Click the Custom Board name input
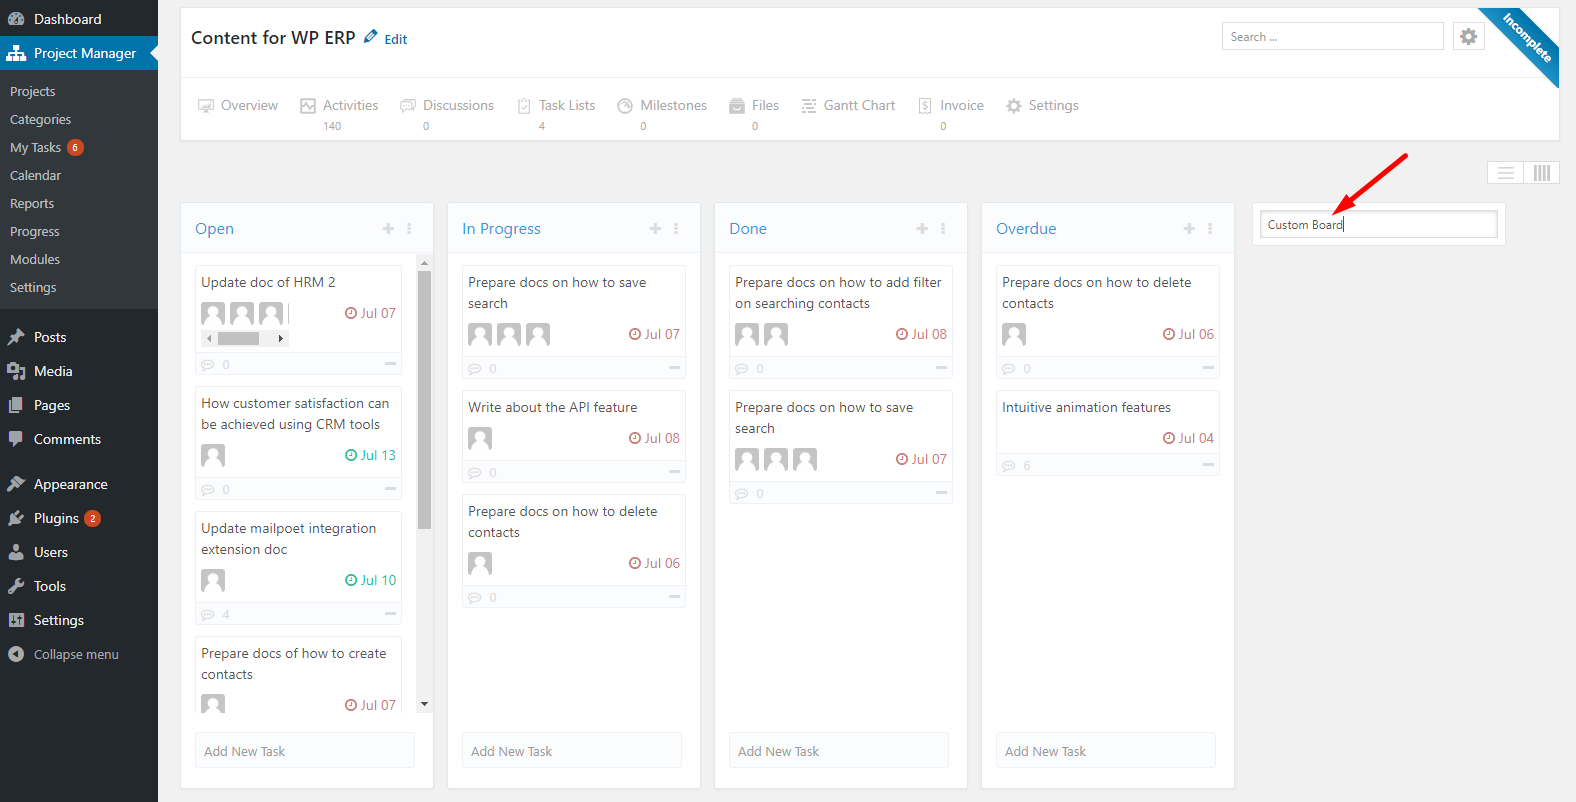Image resolution: width=1576 pixels, height=802 pixels. [x=1378, y=224]
